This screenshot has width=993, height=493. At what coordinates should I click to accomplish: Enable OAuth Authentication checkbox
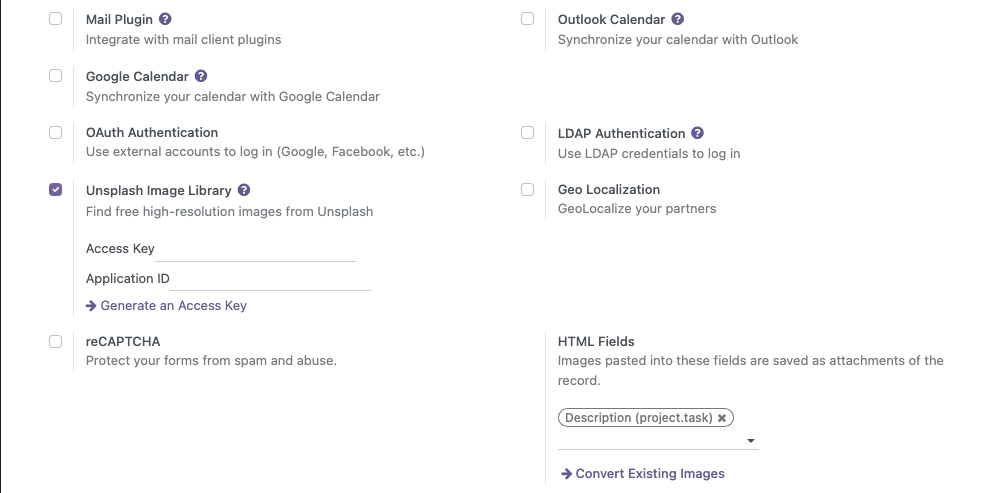coord(56,132)
